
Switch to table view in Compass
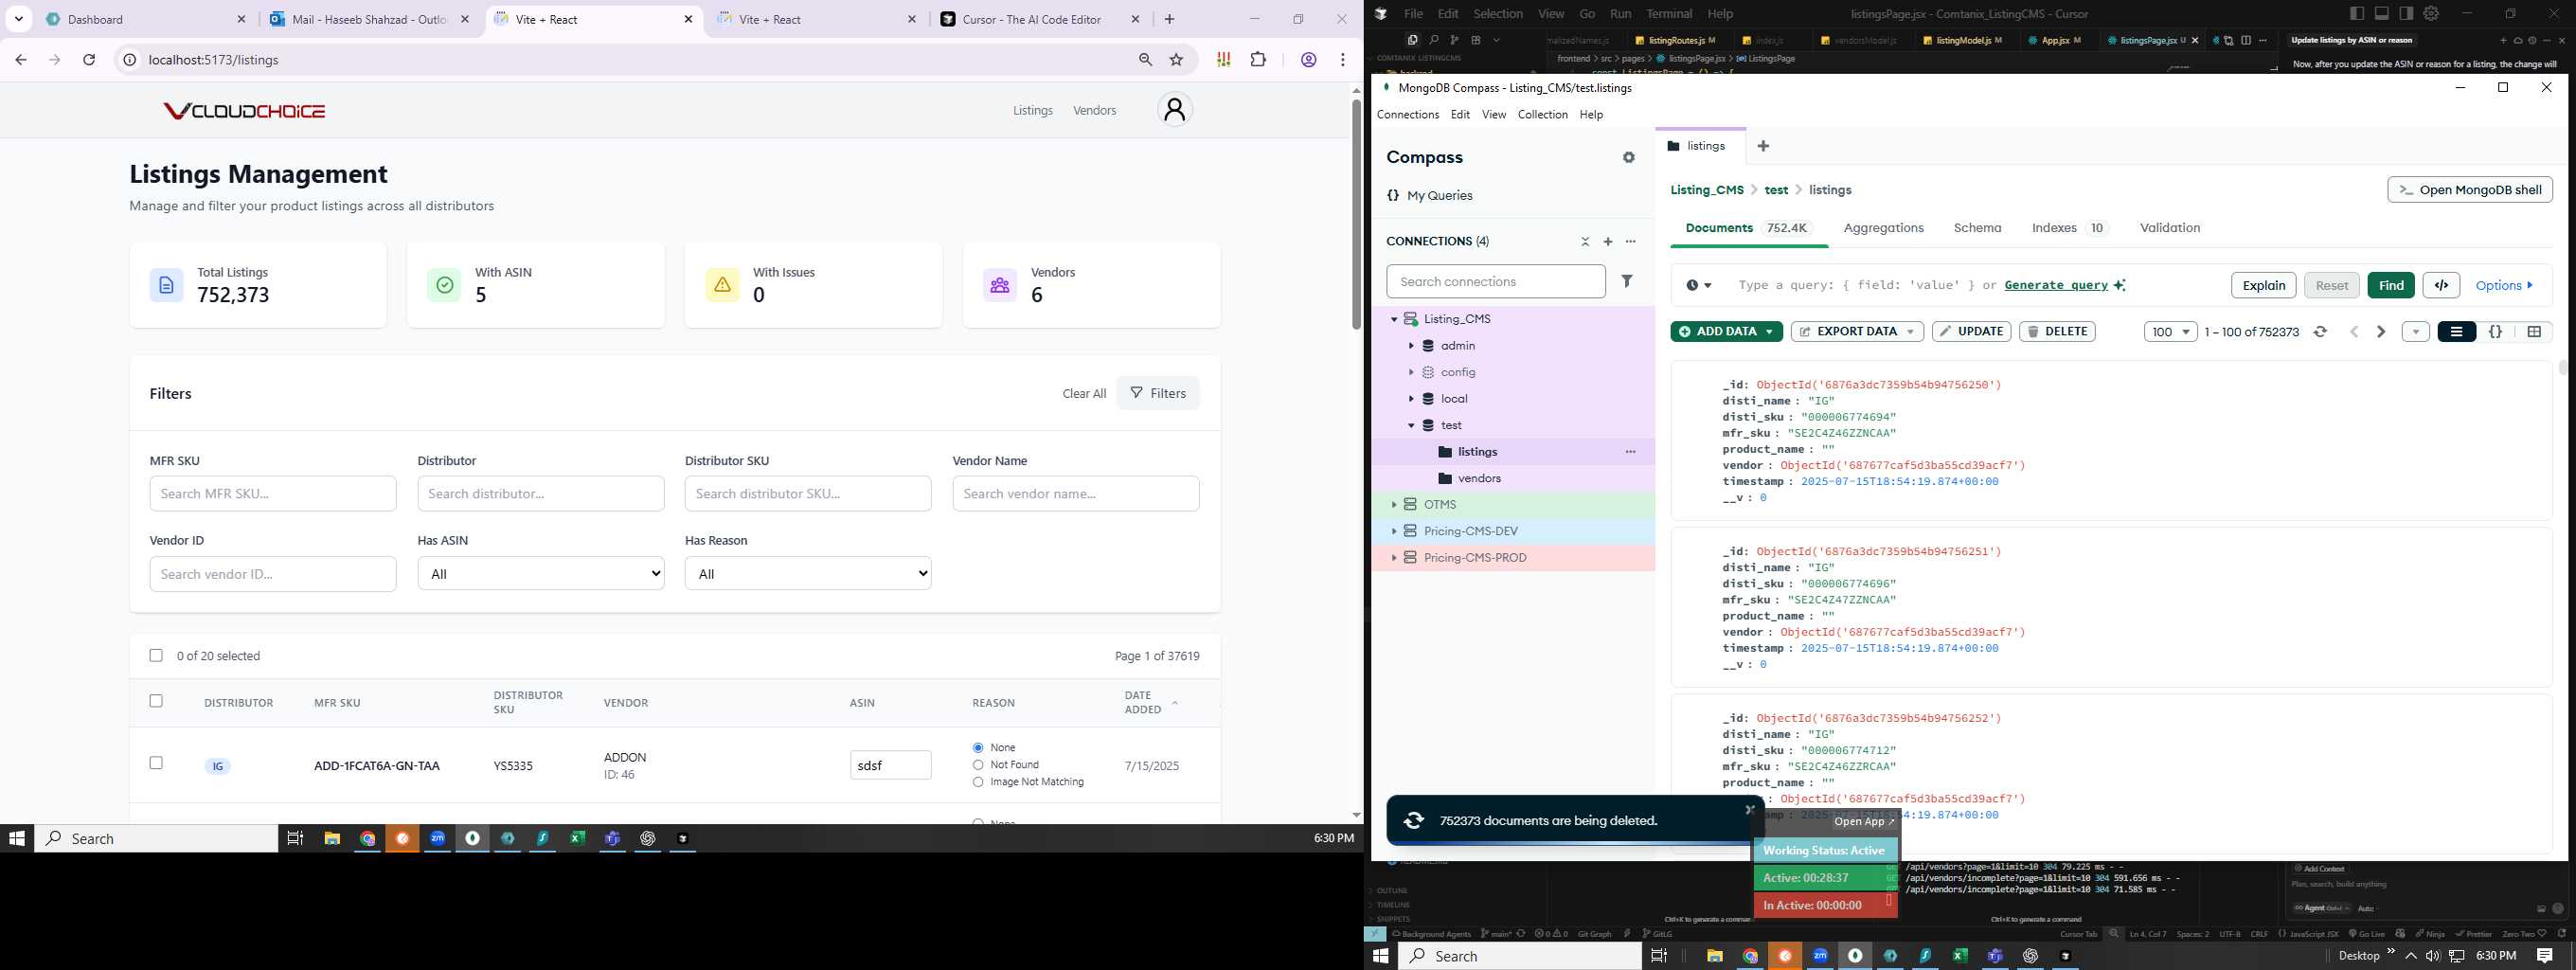click(x=2534, y=332)
